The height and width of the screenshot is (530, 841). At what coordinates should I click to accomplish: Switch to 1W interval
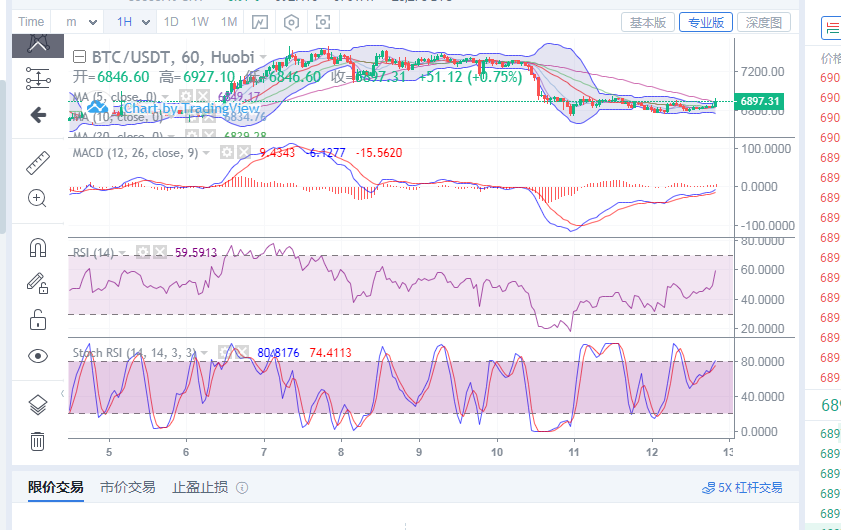pyautogui.click(x=200, y=22)
